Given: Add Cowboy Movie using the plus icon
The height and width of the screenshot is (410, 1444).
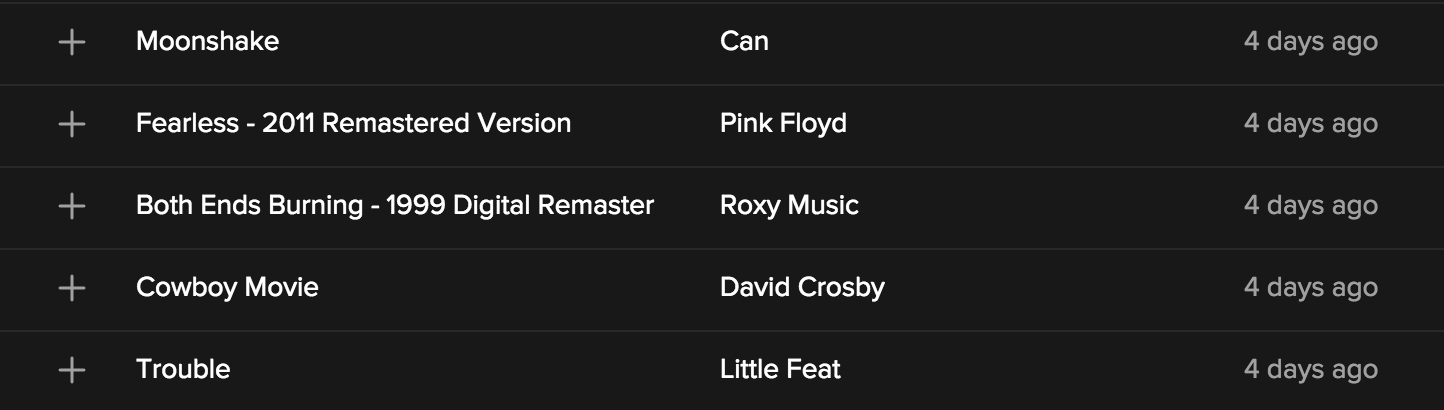Looking at the screenshot, I should click(71, 288).
